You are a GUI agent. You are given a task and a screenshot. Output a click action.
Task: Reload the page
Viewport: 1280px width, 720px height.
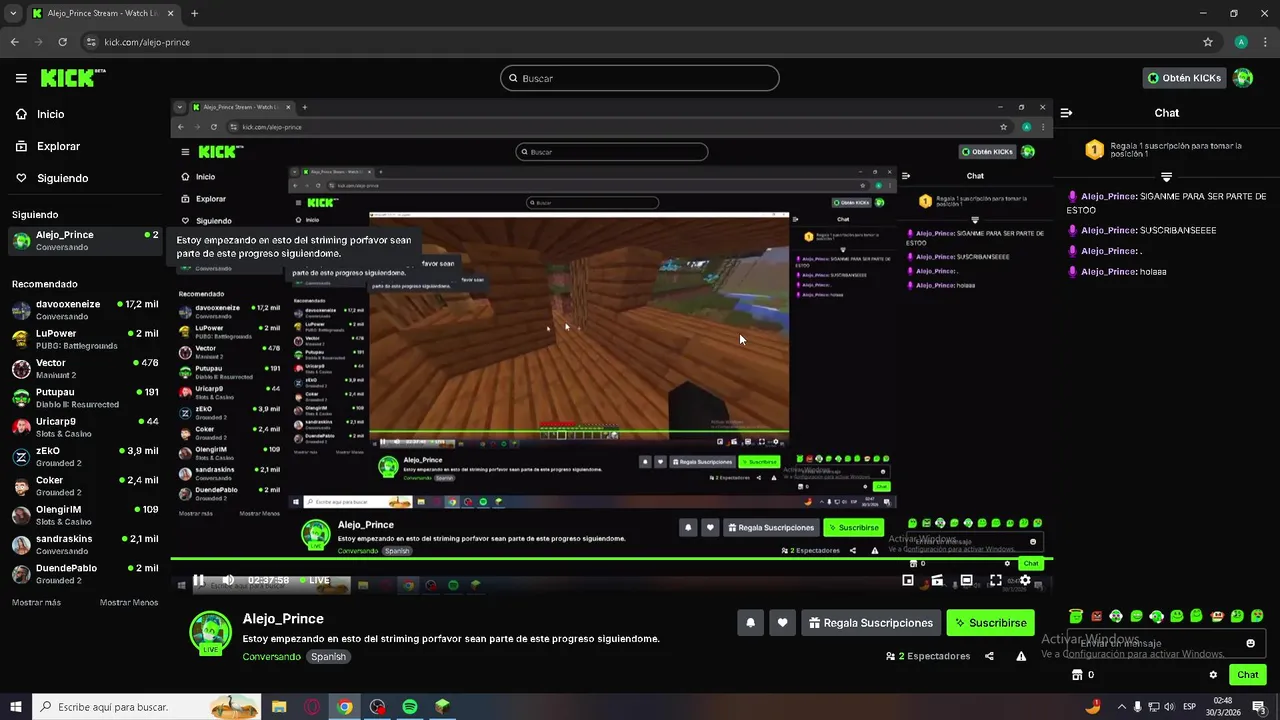(x=62, y=42)
